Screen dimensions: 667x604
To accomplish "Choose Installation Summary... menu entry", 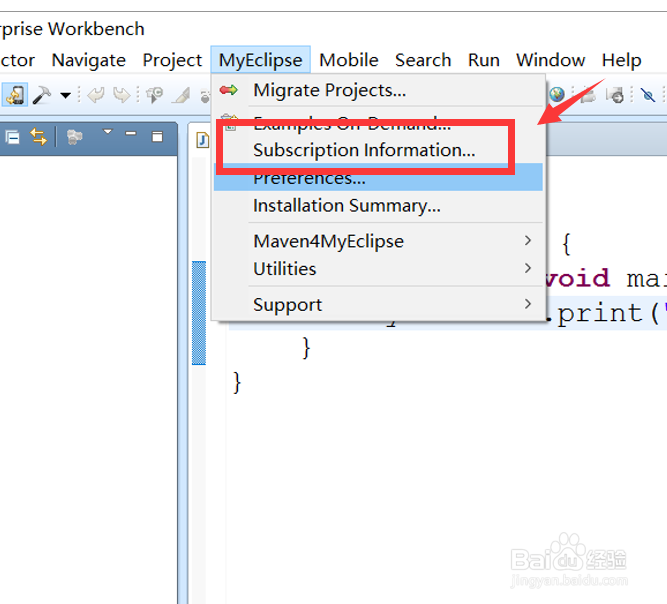I will click(378, 206).
